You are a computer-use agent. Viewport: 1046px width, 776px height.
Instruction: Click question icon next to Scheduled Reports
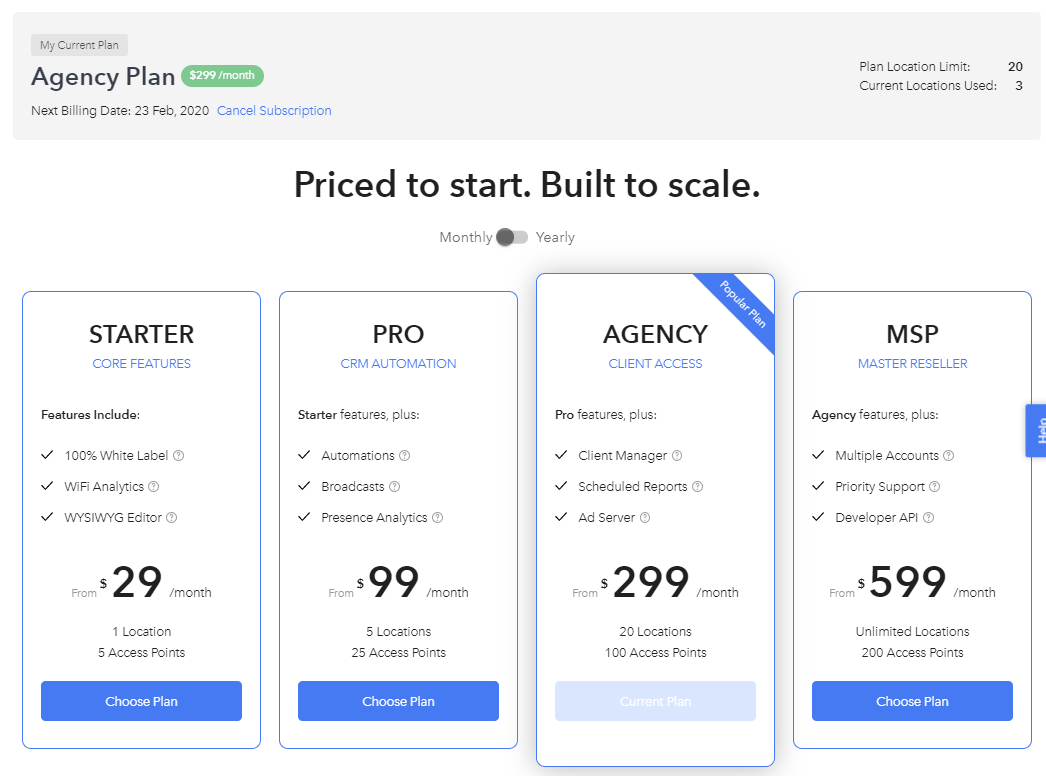(697, 486)
